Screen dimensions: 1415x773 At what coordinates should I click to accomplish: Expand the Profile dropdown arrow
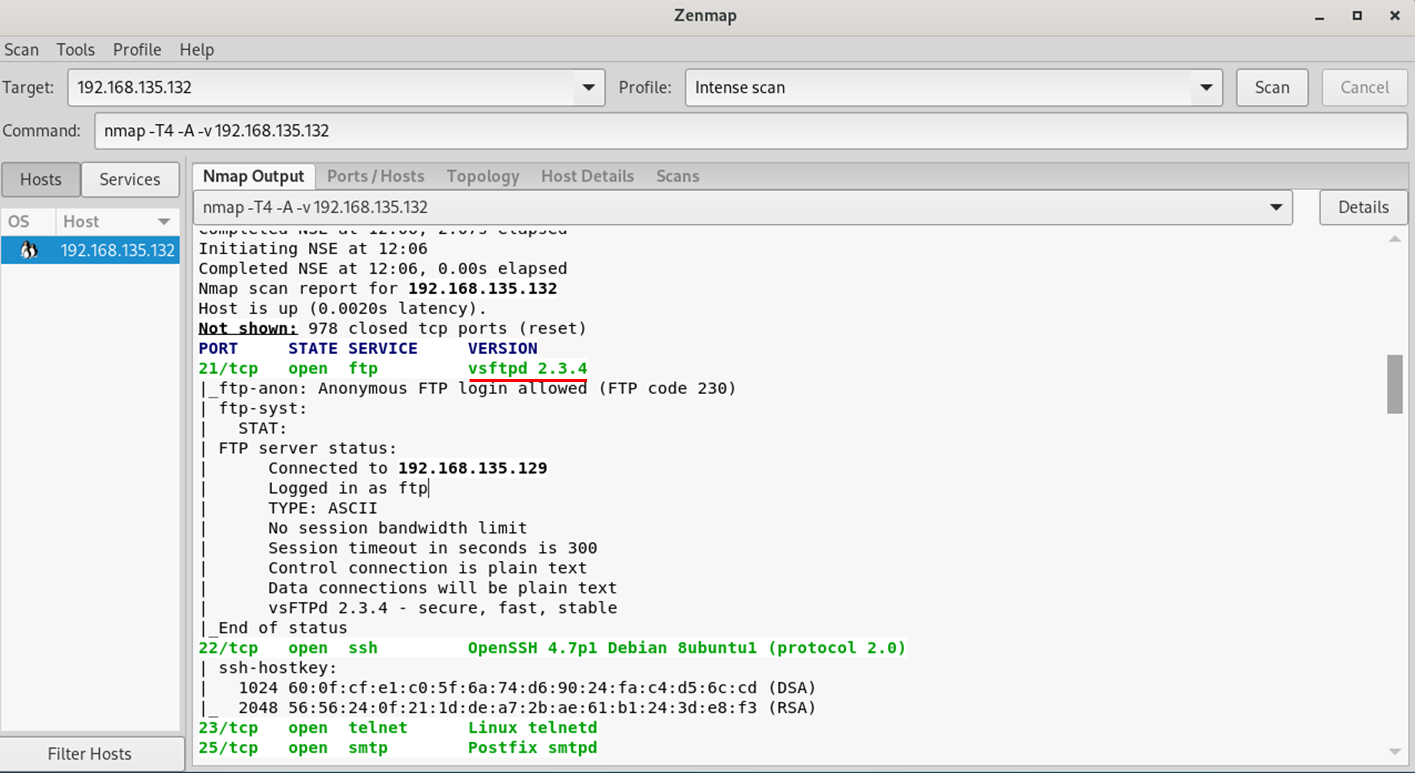pos(1207,88)
